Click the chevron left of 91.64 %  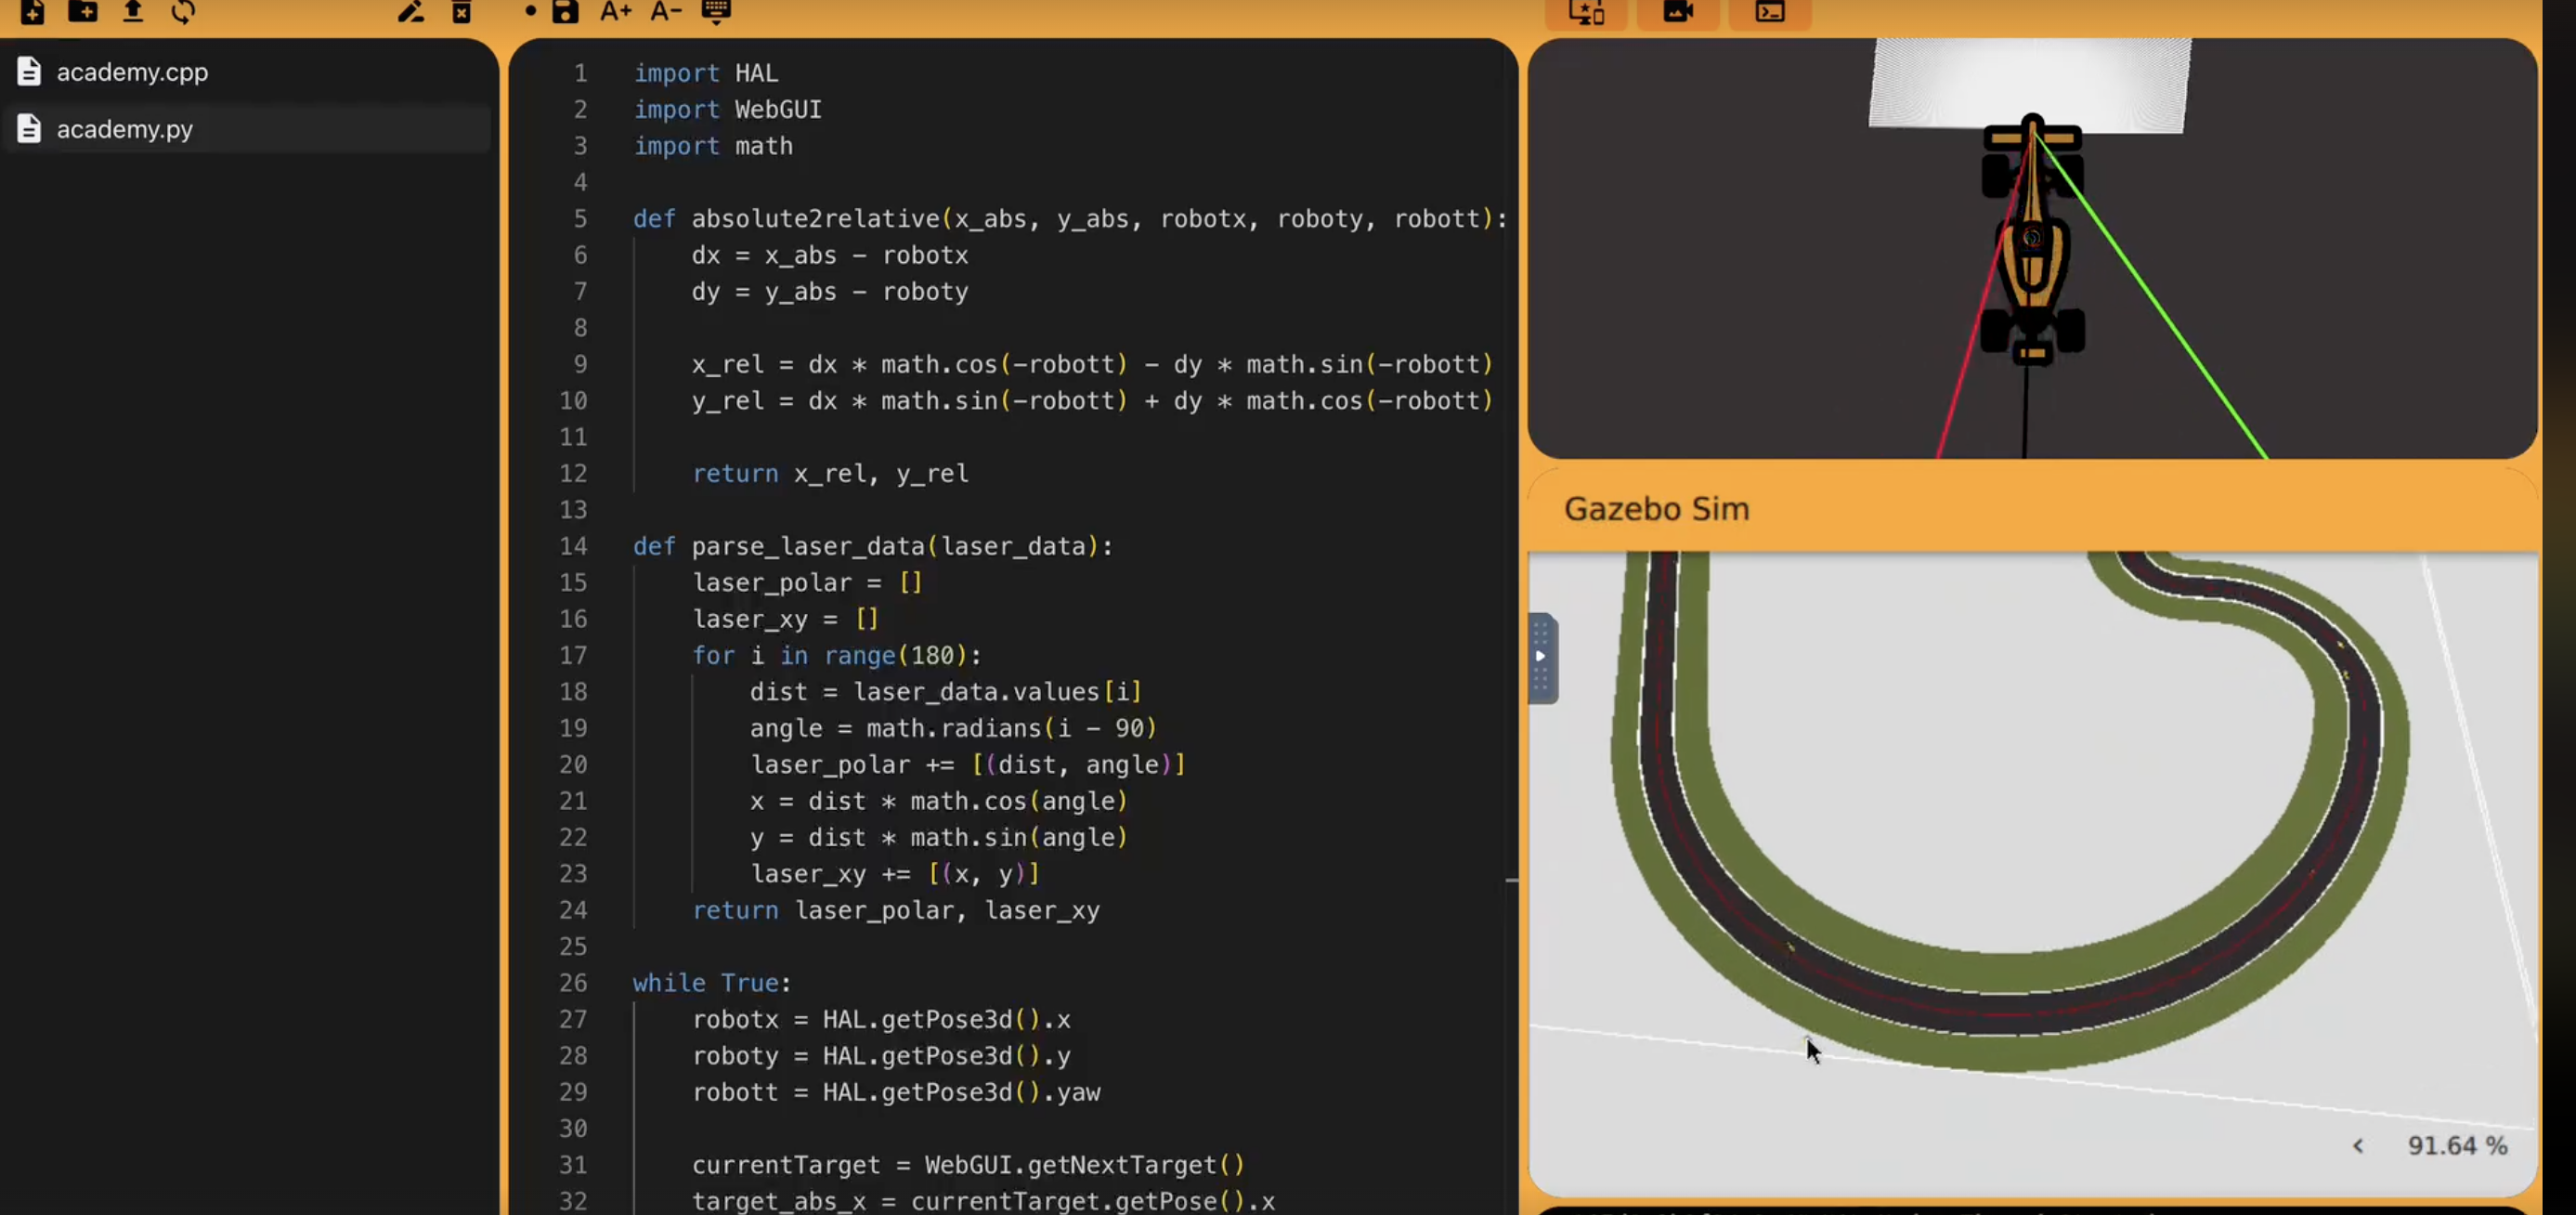pyautogui.click(x=2358, y=1146)
